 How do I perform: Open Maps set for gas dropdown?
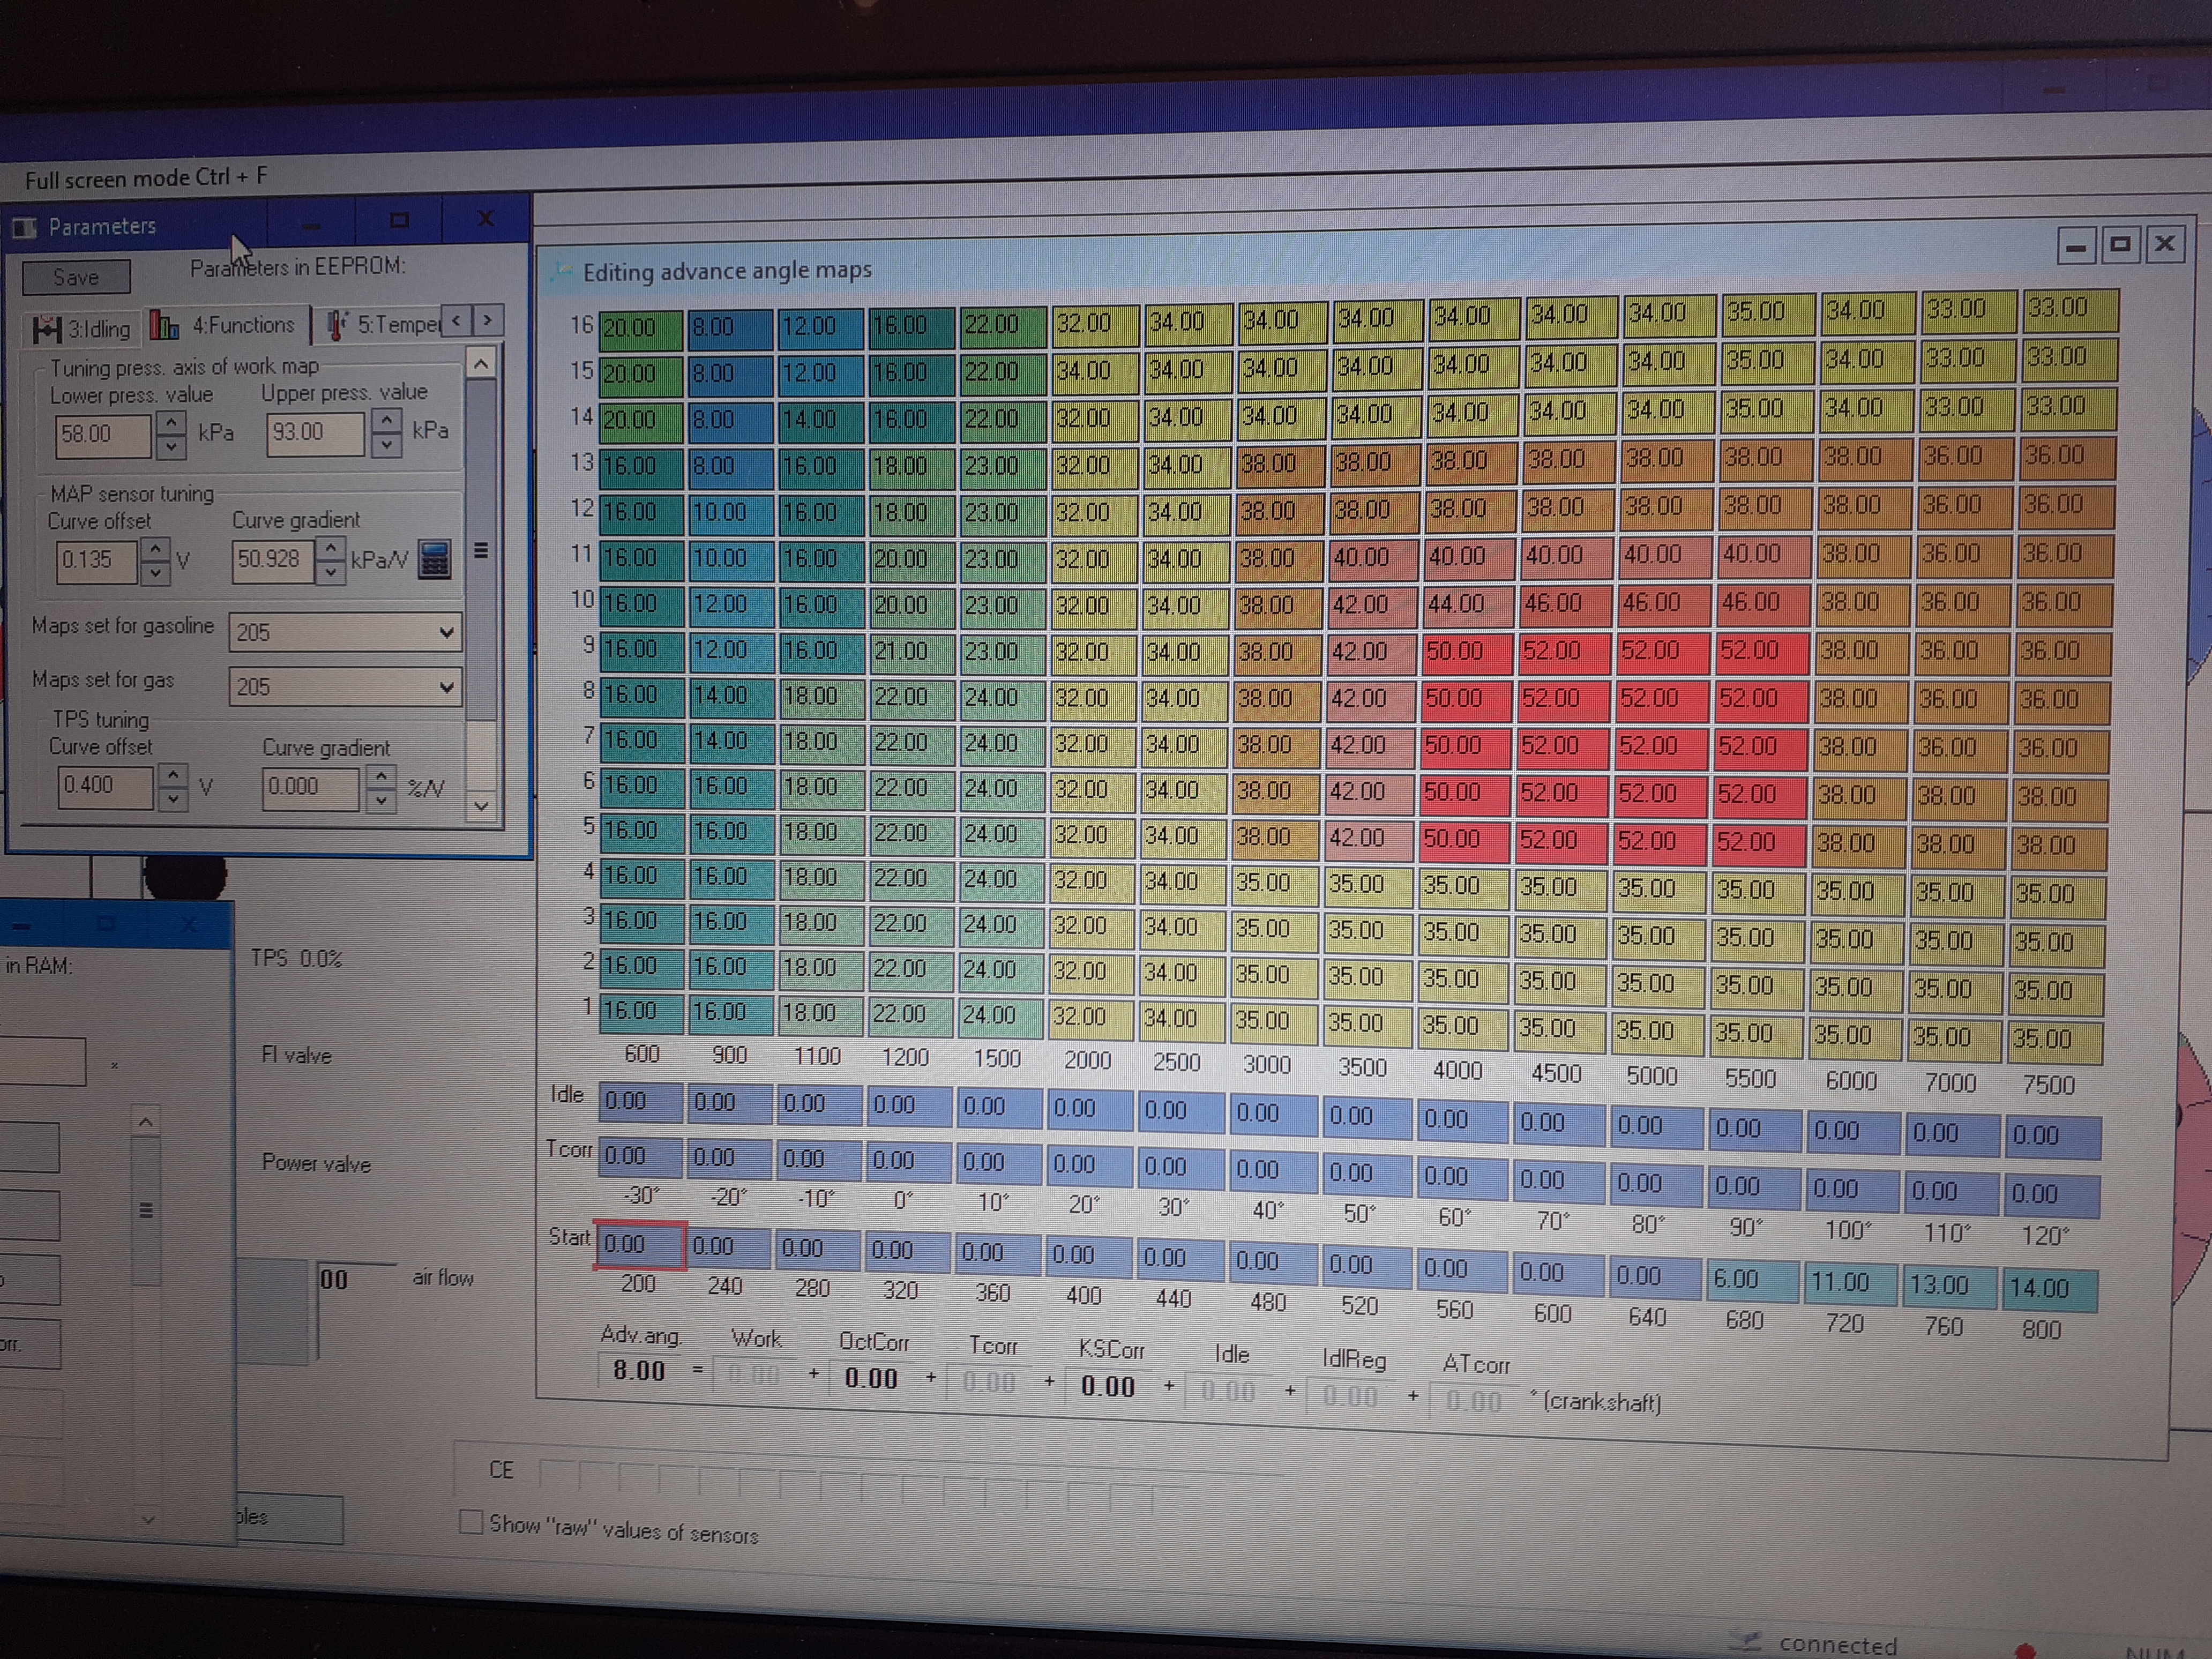coord(446,687)
